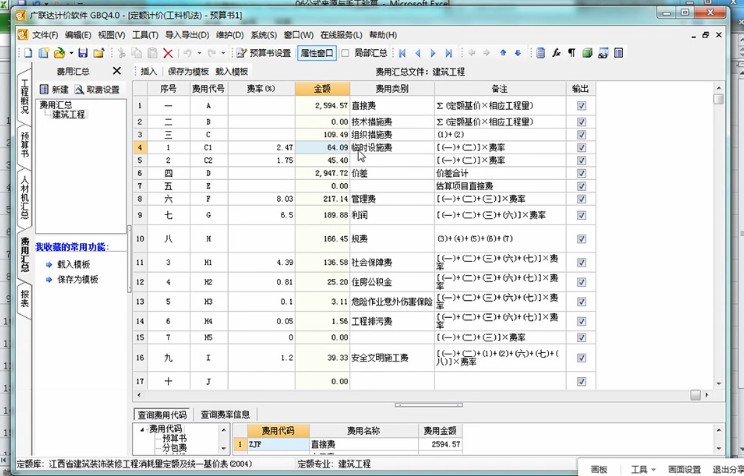744x476 pixels.
Task: Switch to the 报表 side tab
Action: [25, 299]
